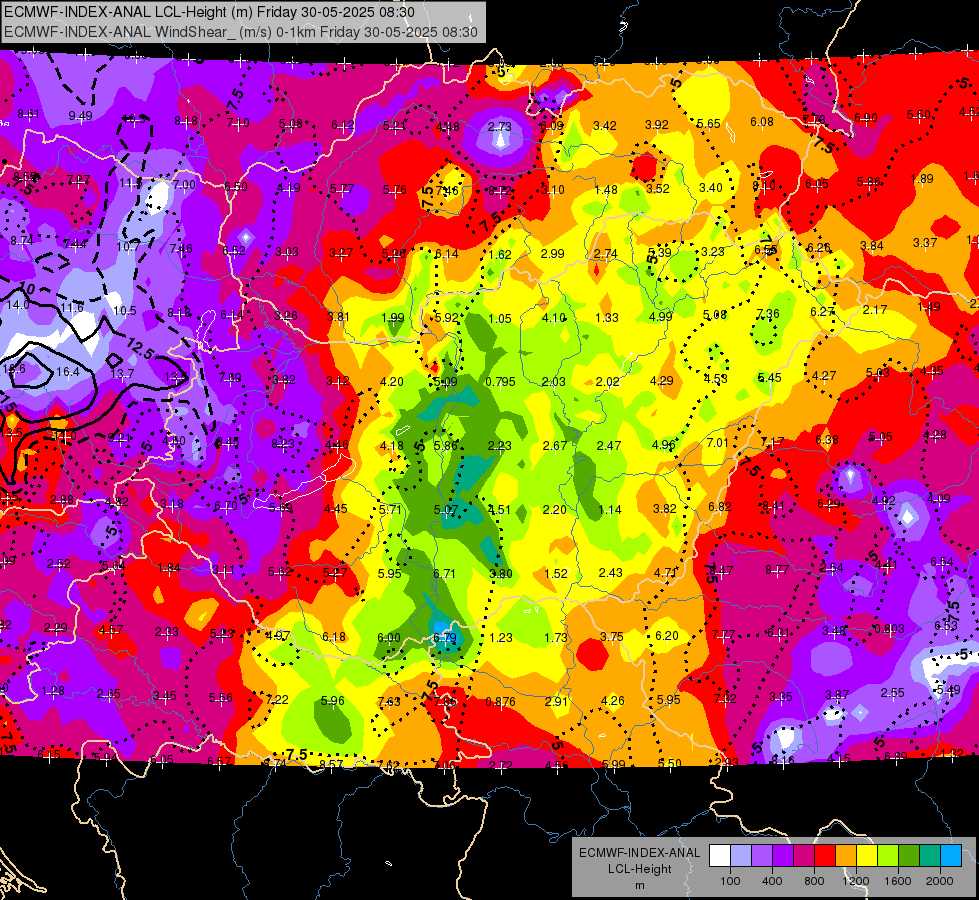Pick the yellow legend swatch

pos(867,856)
